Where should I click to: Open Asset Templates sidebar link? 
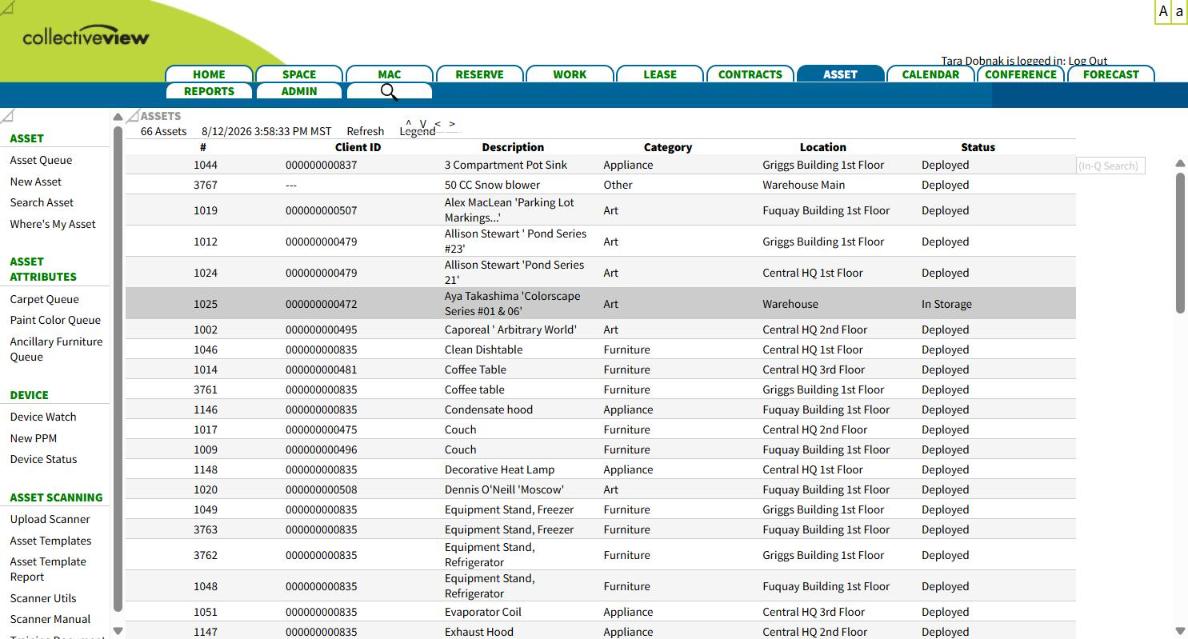click(x=51, y=540)
